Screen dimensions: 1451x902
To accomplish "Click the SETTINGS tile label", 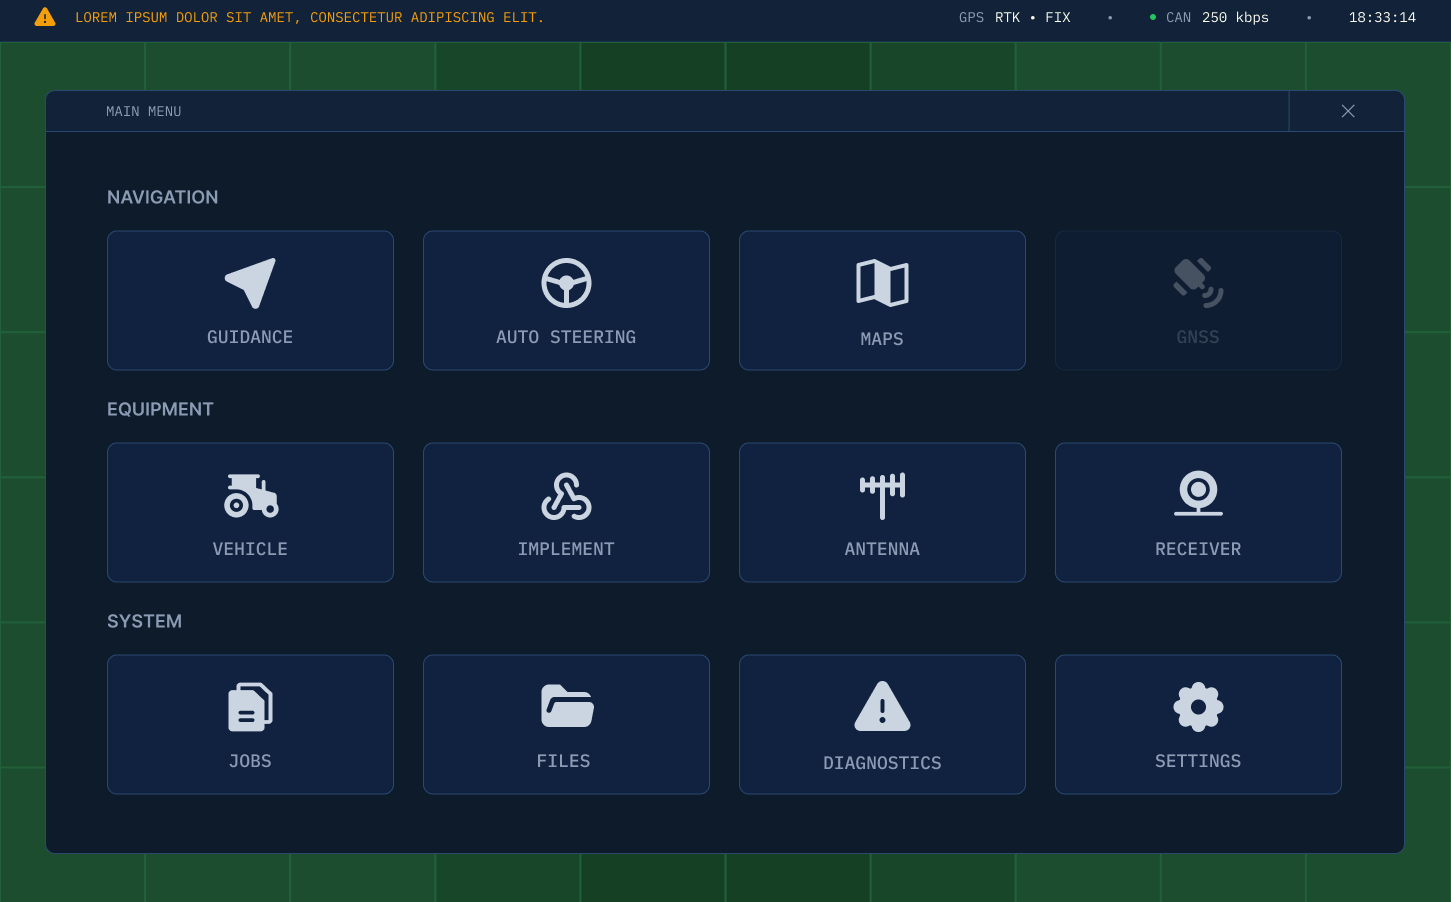I will coord(1198,761).
